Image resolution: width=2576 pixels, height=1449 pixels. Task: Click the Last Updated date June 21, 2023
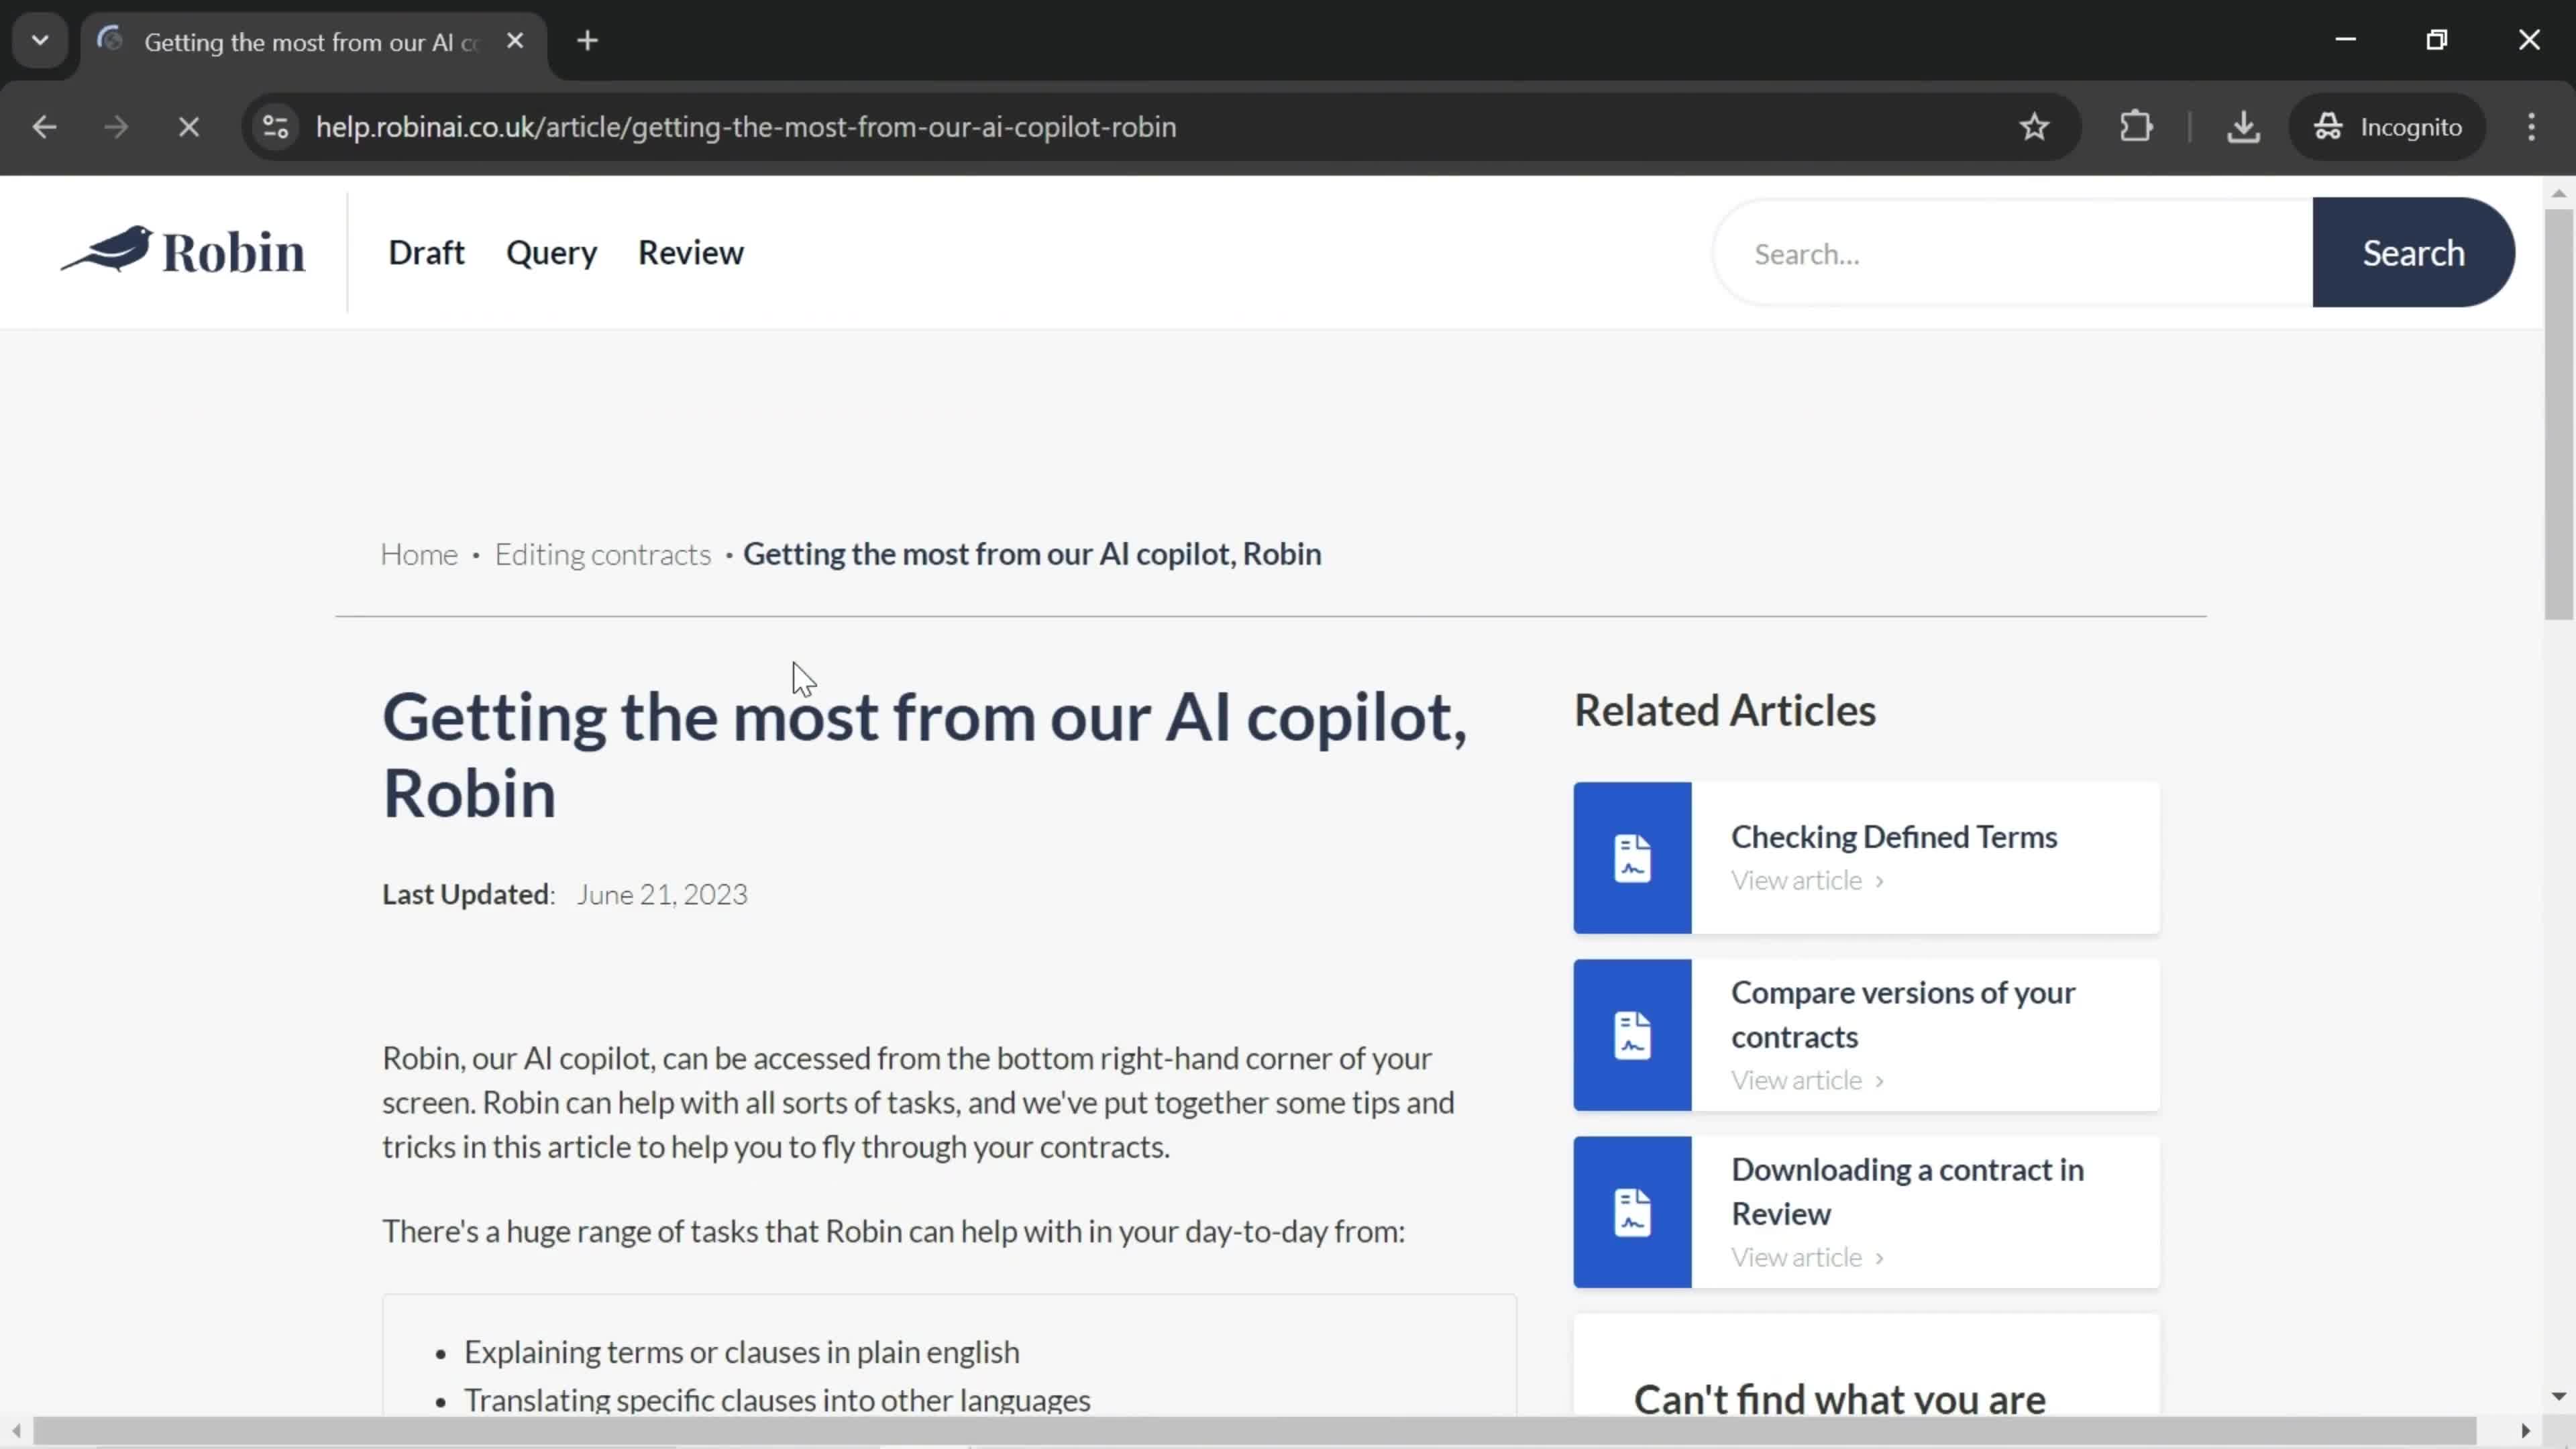[x=661, y=894]
